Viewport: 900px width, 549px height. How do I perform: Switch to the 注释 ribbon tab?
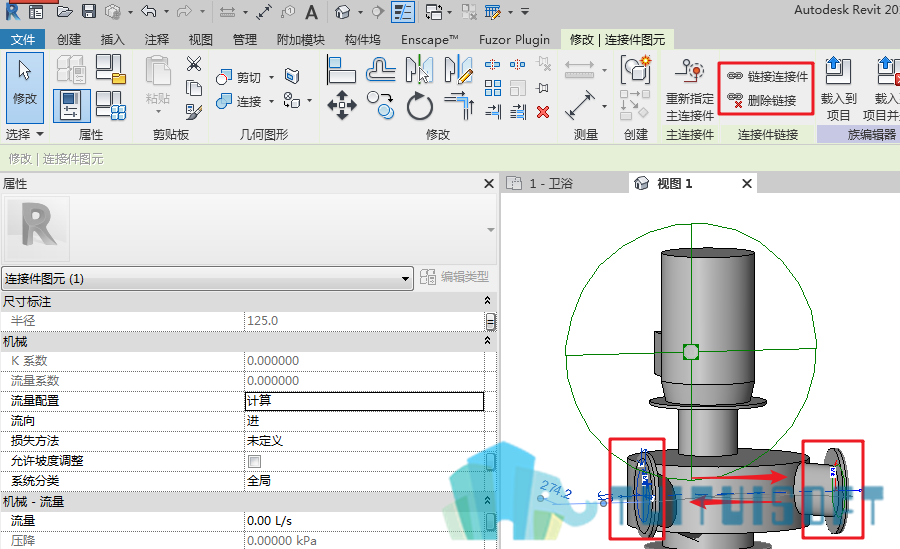tap(157, 40)
